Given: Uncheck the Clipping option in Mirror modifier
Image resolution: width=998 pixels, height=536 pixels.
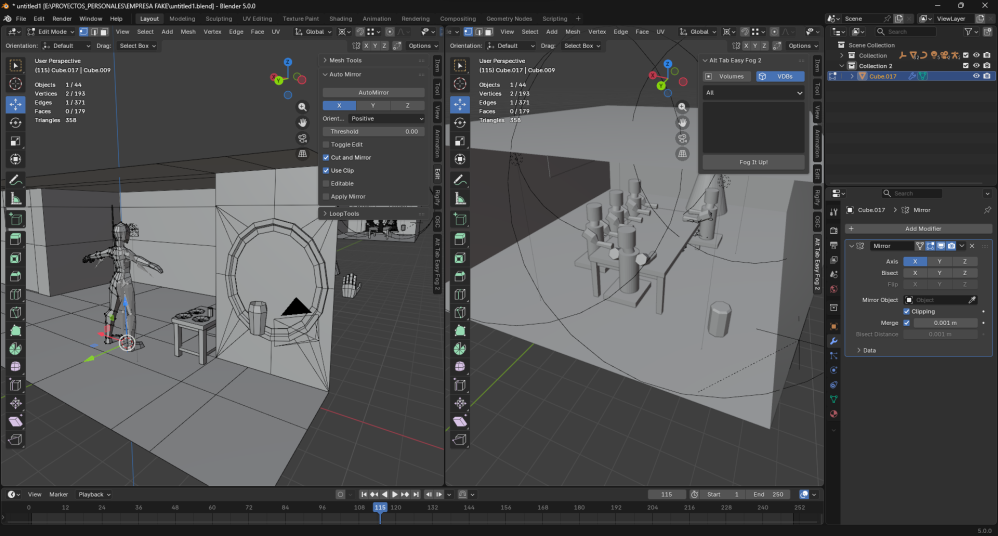Looking at the screenshot, I should click(x=907, y=311).
